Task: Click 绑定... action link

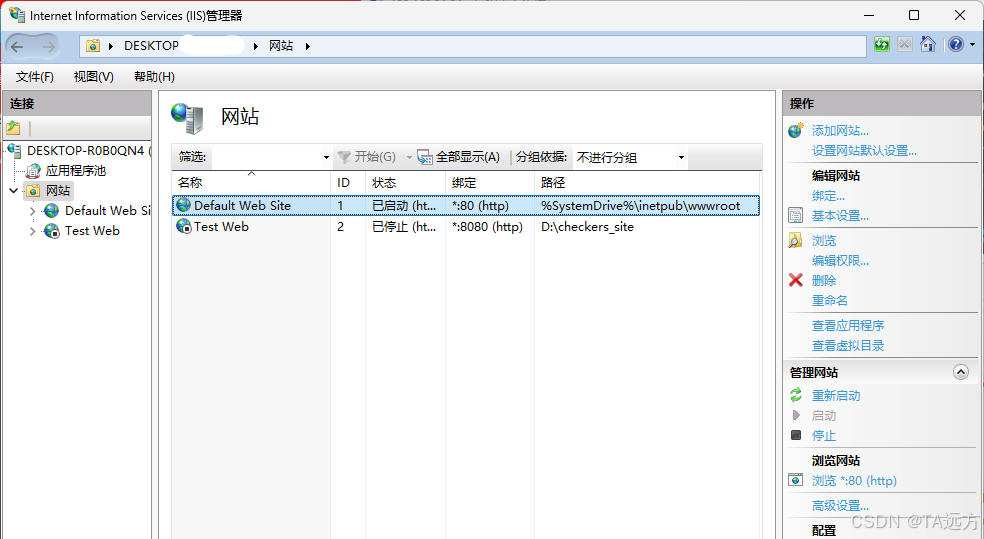Action: 828,196
